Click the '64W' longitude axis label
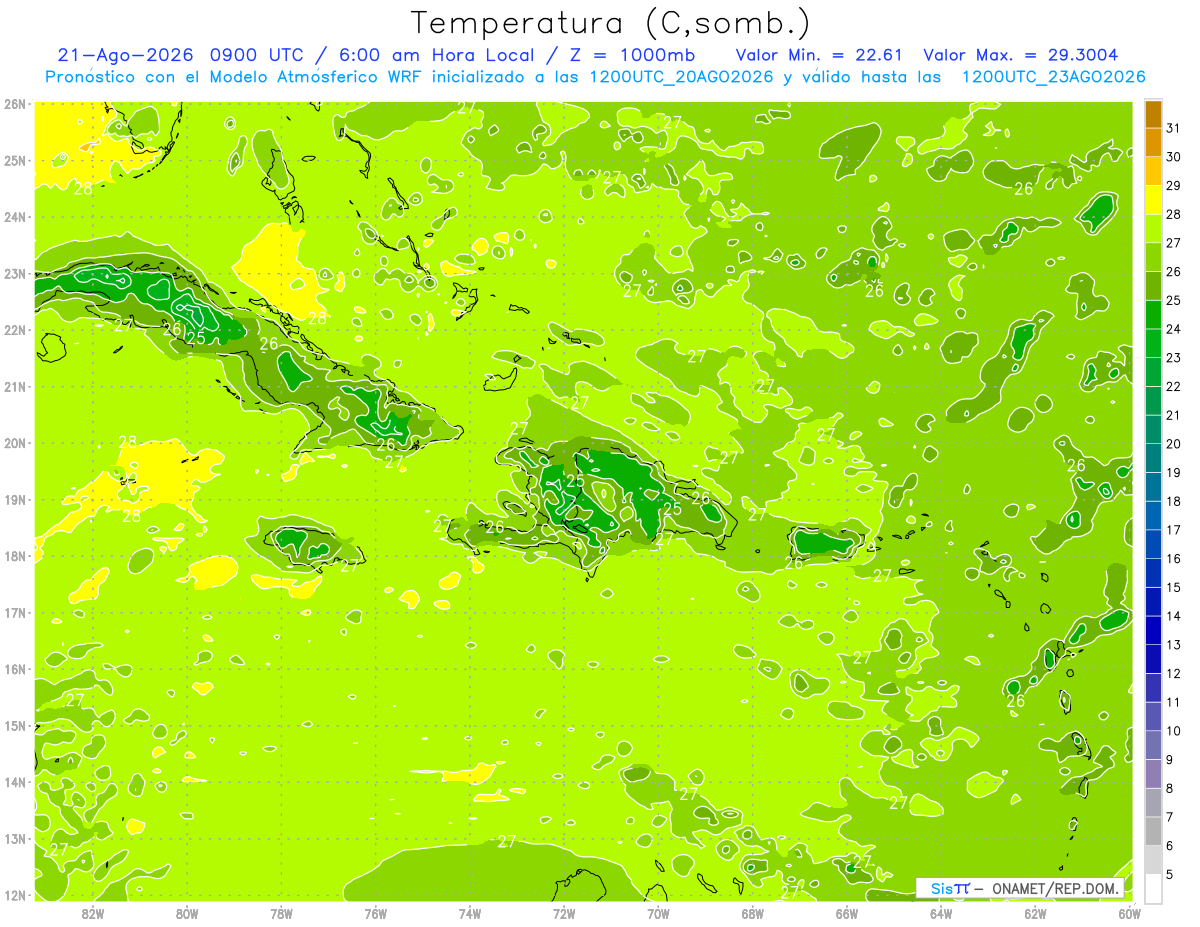1200x927 pixels. click(940, 912)
